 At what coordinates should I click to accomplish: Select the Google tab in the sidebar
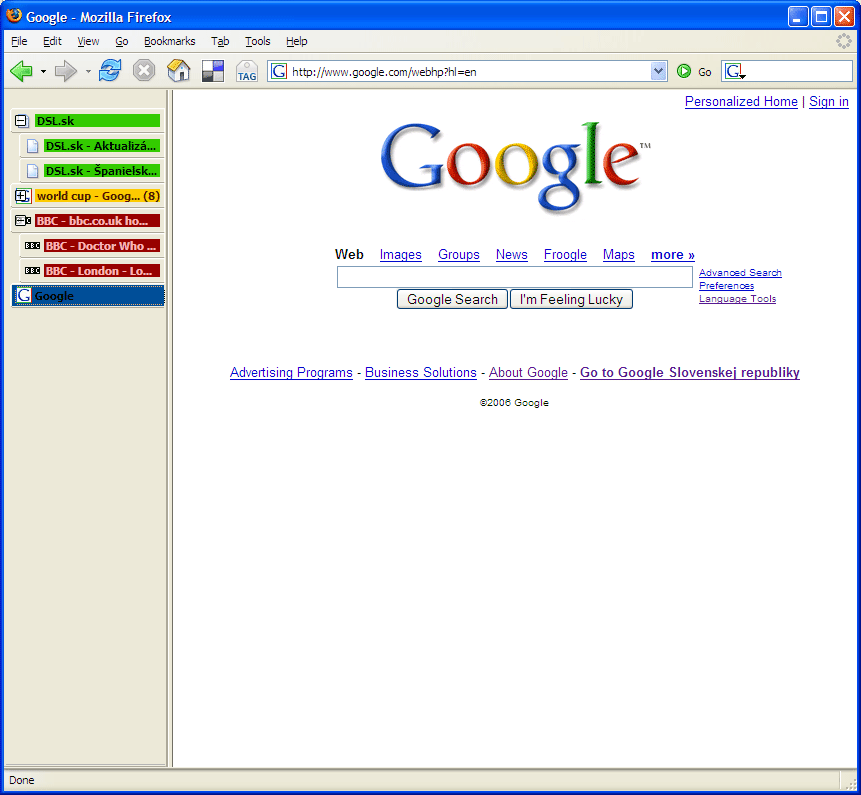click(x=88, y=296)
